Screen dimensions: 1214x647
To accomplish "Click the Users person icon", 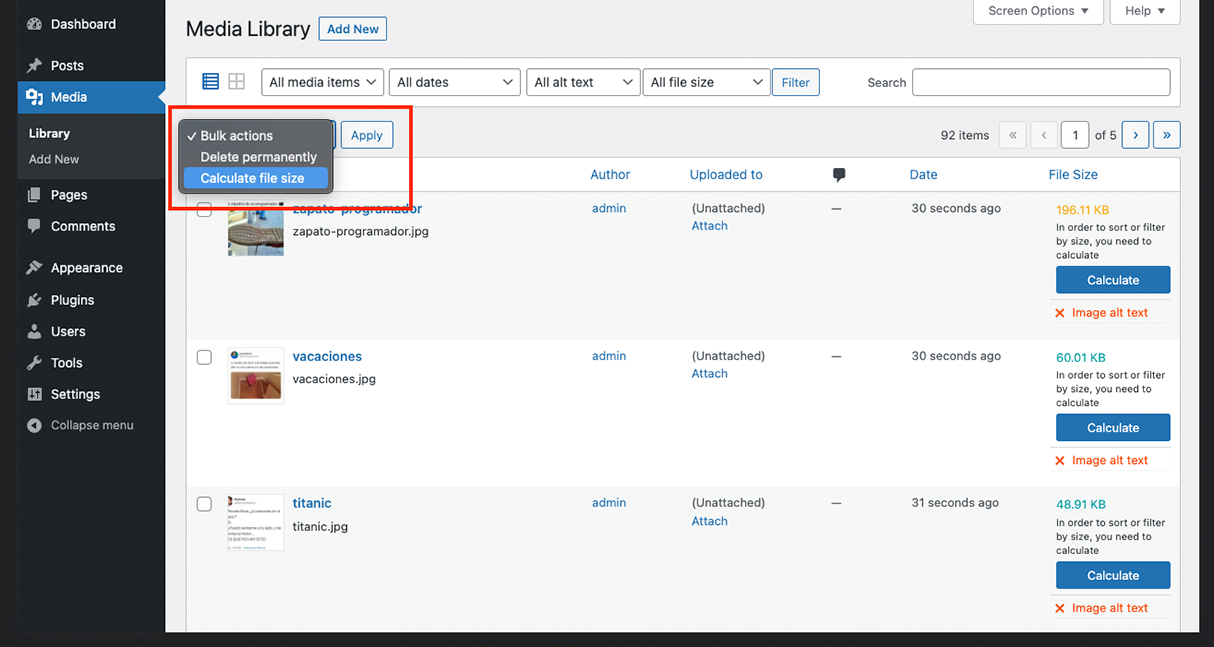I will 35,331.
